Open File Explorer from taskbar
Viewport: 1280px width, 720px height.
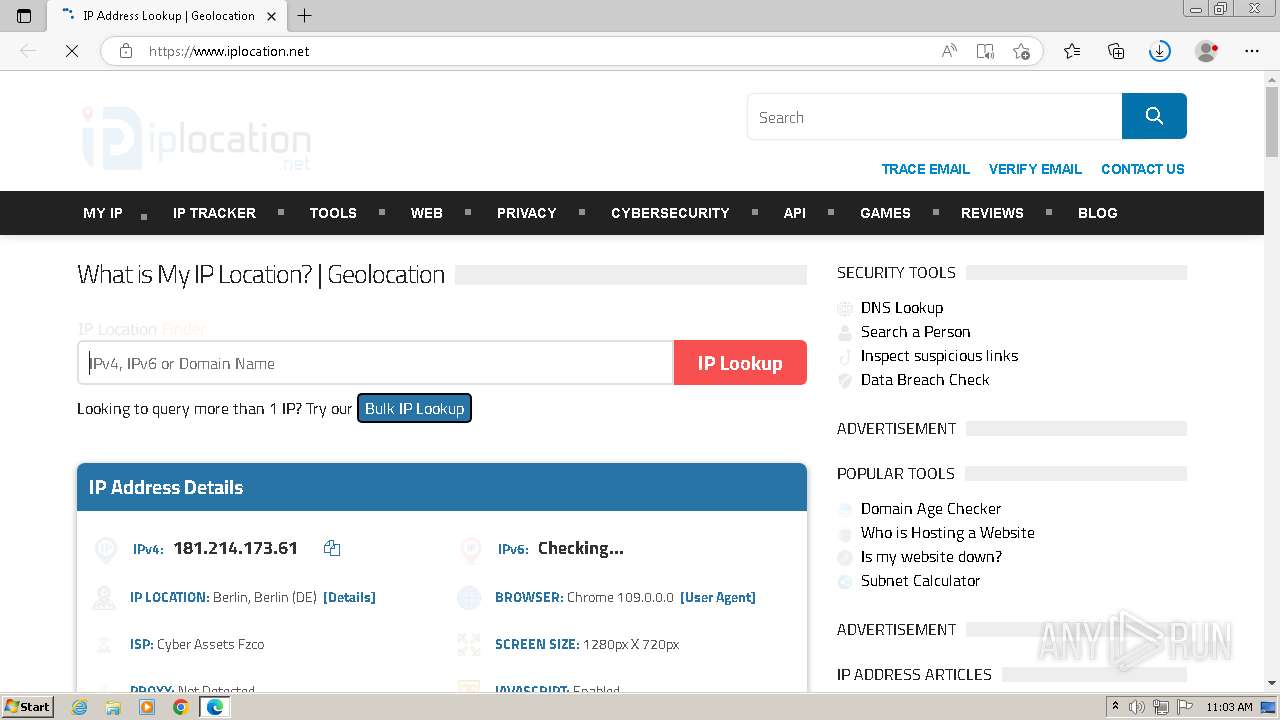pos(113,707)
